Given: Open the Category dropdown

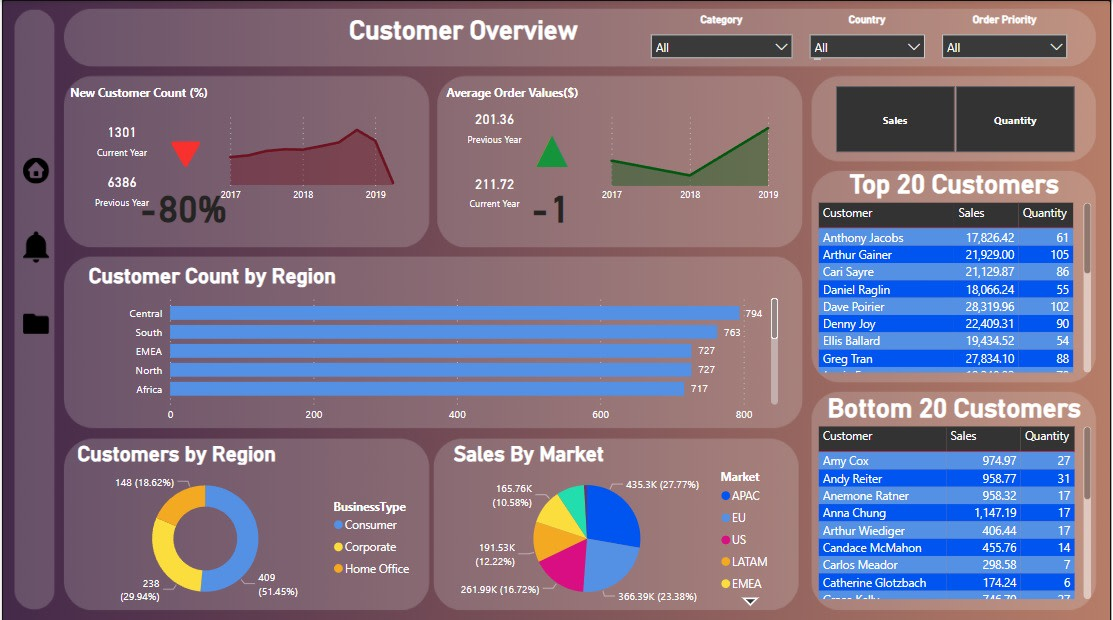Looking at the screenshot, I should [721, 47].
